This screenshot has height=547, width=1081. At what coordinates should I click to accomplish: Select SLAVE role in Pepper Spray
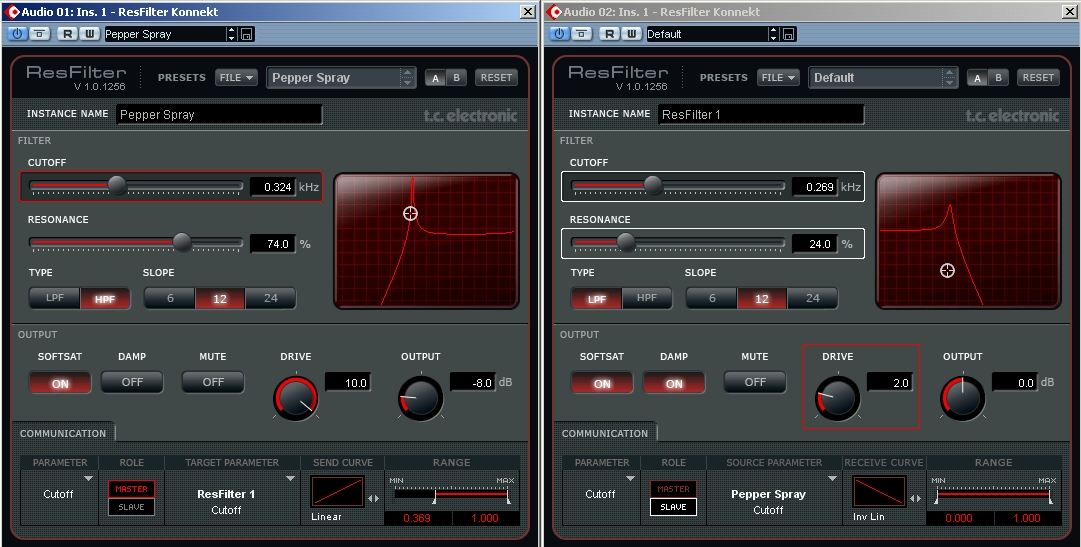click(x=132, y=507)
